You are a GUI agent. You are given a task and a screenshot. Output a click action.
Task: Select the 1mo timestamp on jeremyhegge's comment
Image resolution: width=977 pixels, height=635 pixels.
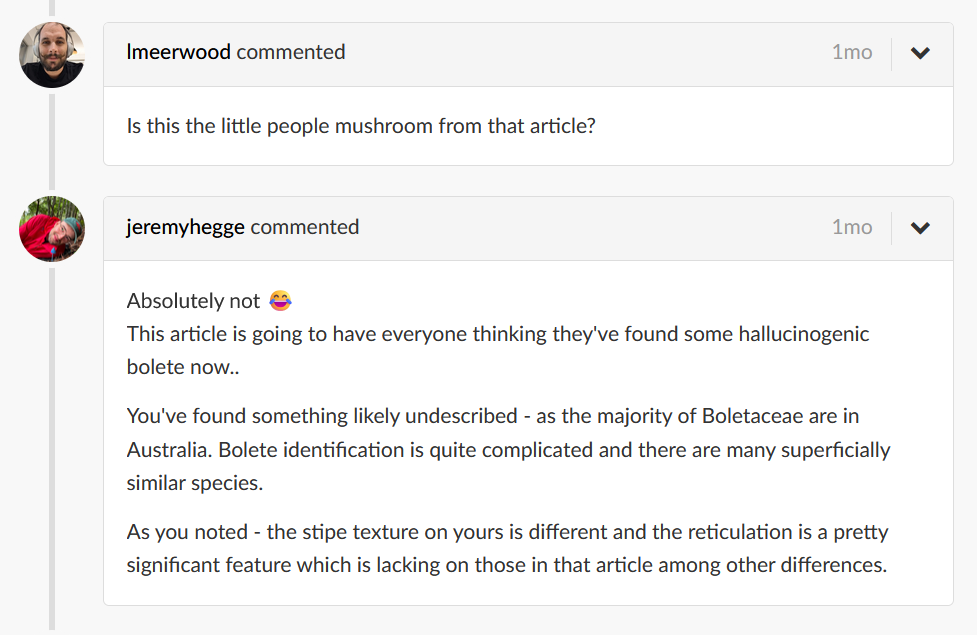(x=851, y=227)
